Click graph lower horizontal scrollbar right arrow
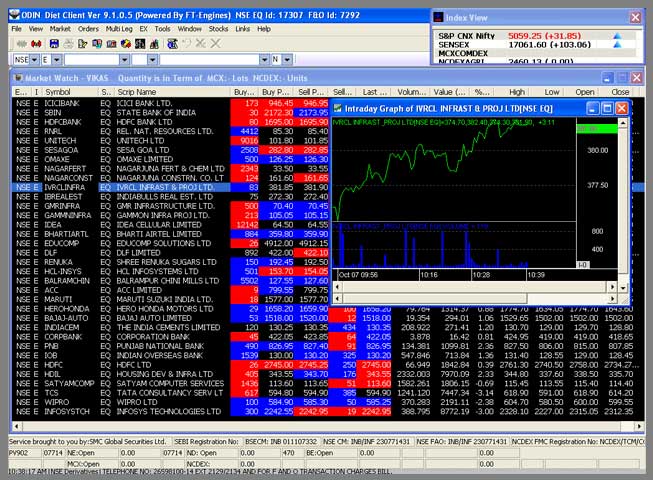The width and height of the screenshot is (653, 480). 612,298
